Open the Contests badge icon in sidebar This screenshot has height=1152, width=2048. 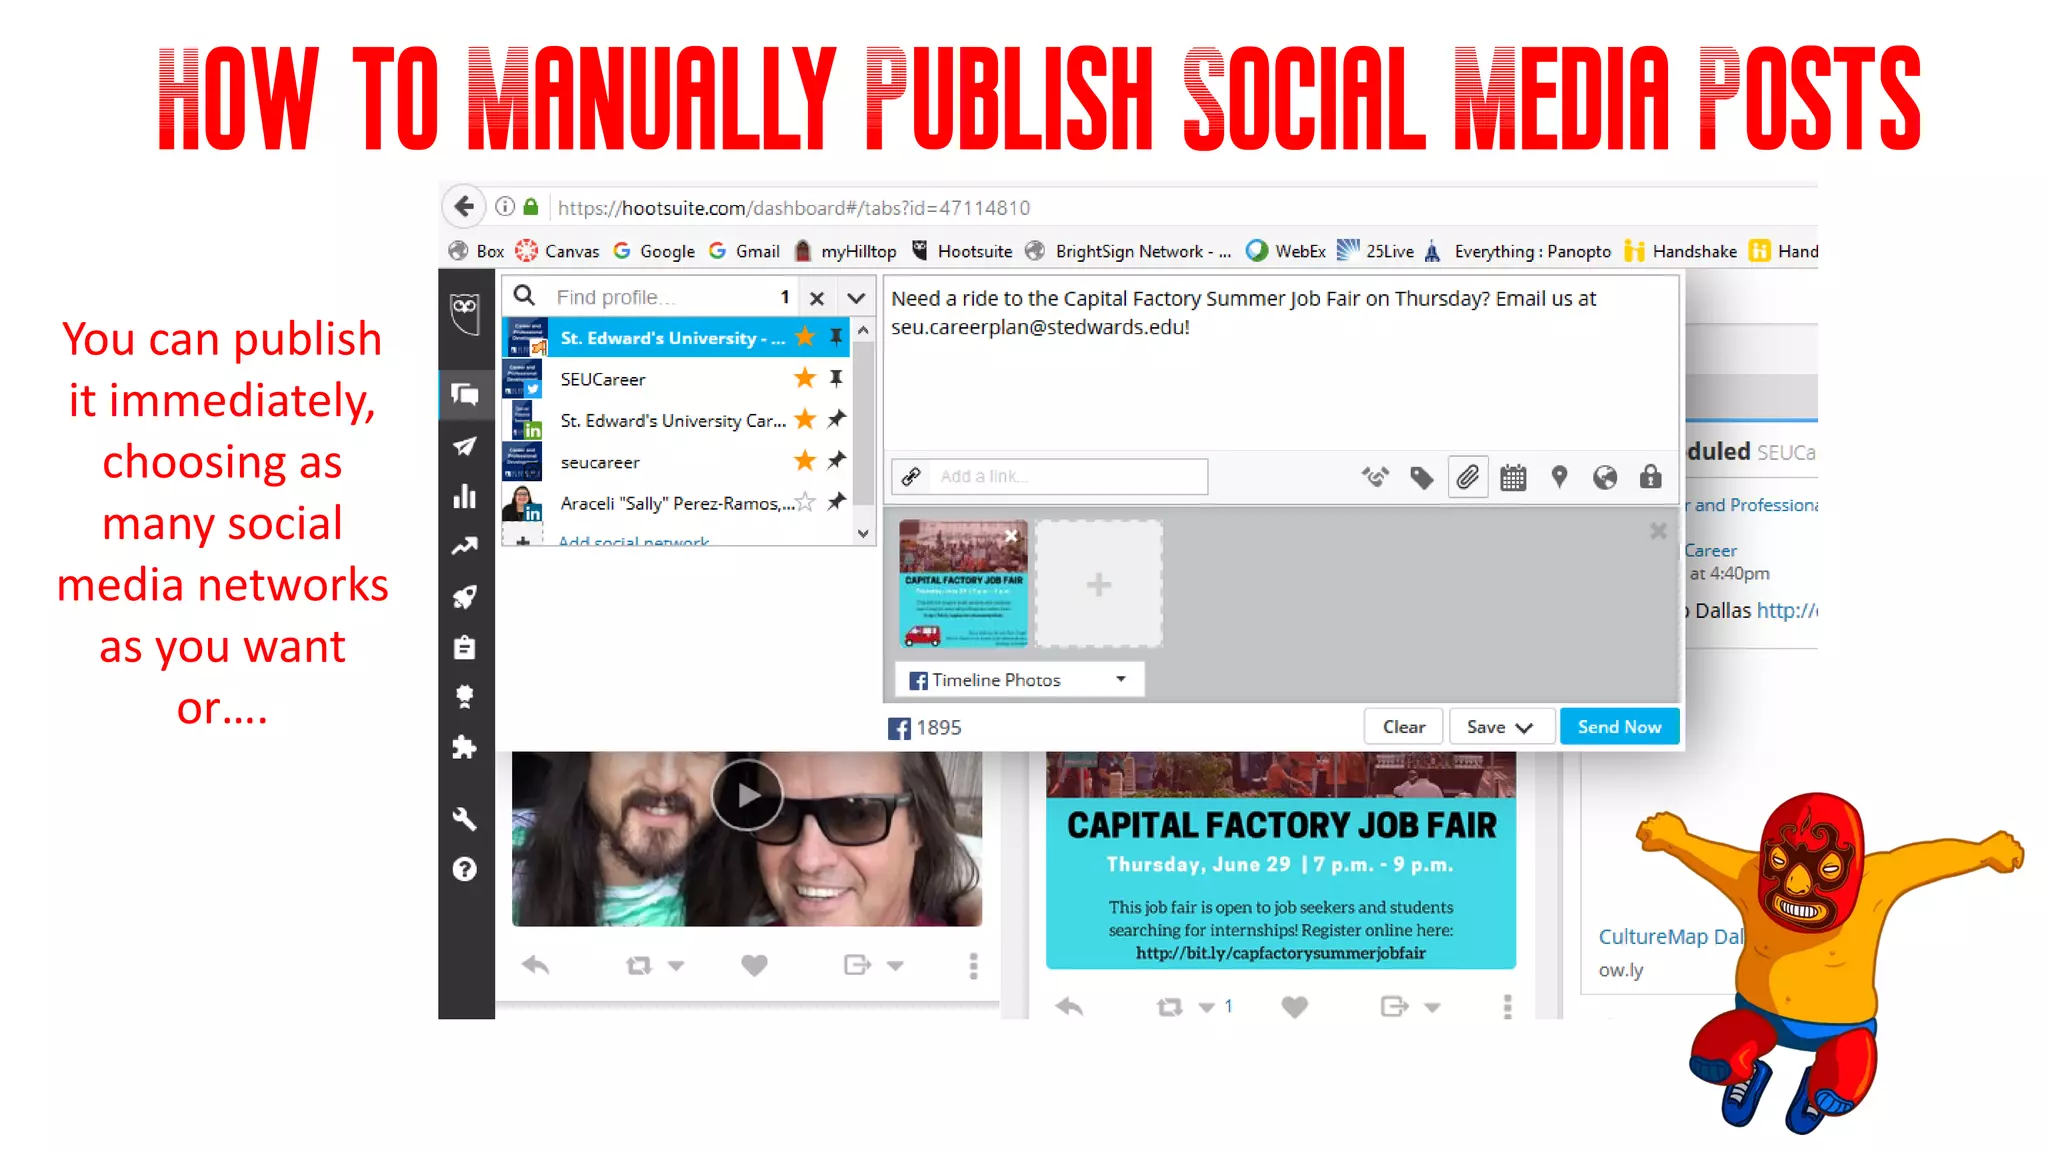click(x=465, y=696)
